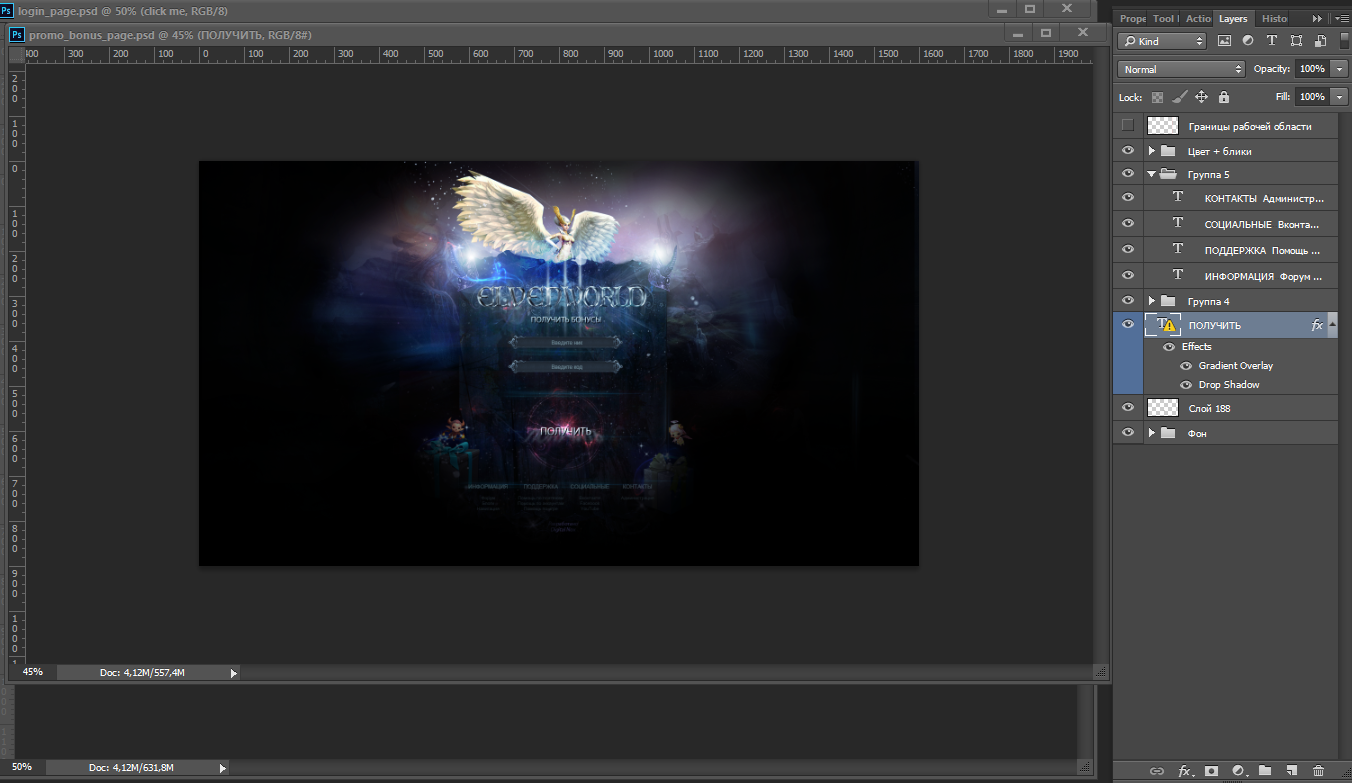Switch to the History tab

[1274, 18]
